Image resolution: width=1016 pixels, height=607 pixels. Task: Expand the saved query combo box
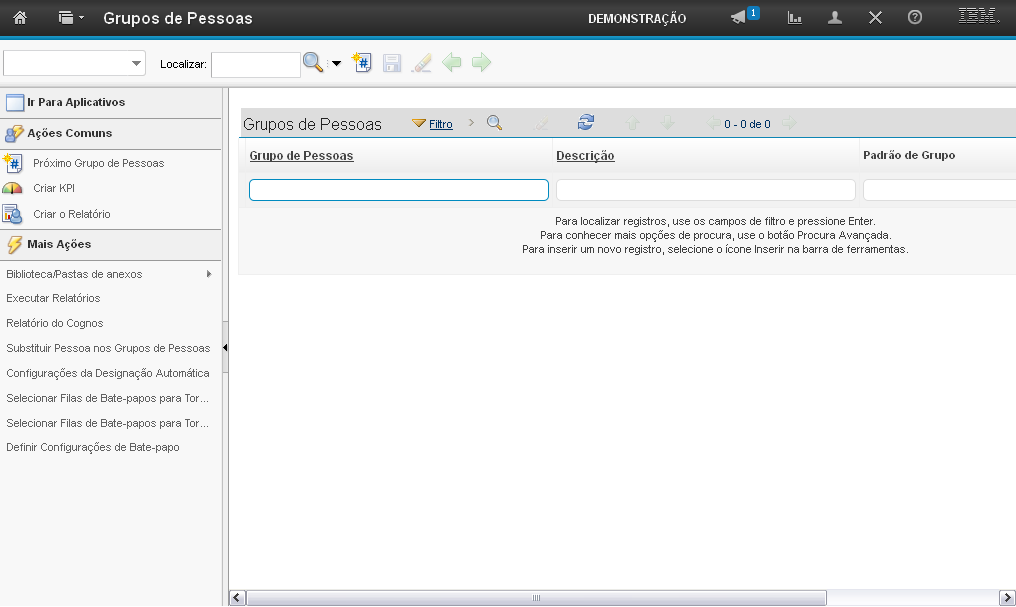click(x=136, y=64)
